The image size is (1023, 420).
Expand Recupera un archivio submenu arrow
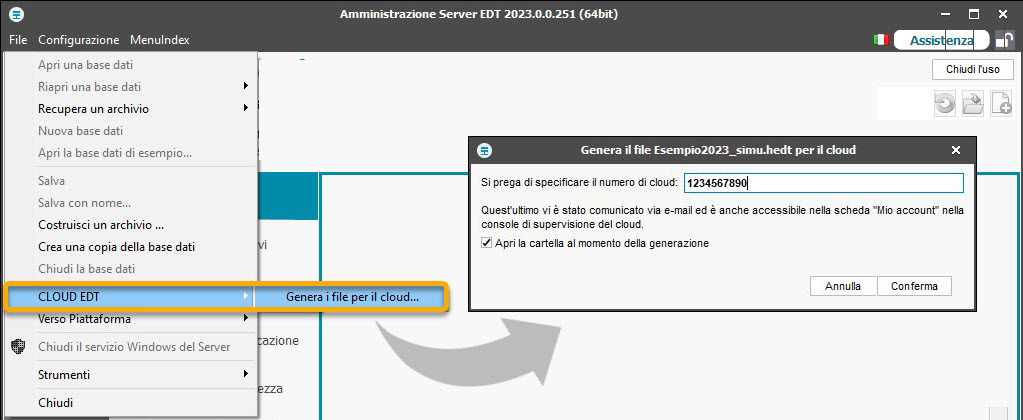[246, 108]
